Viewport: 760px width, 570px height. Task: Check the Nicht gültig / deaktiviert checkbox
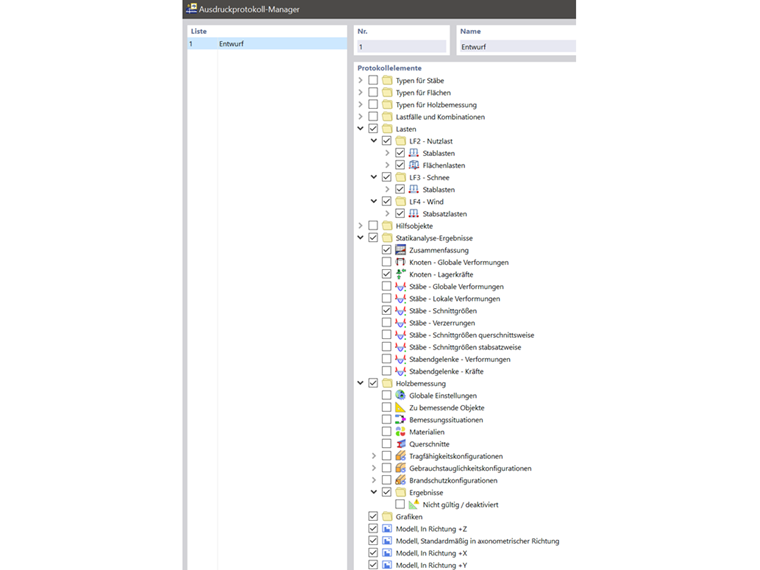pos(400,504)
